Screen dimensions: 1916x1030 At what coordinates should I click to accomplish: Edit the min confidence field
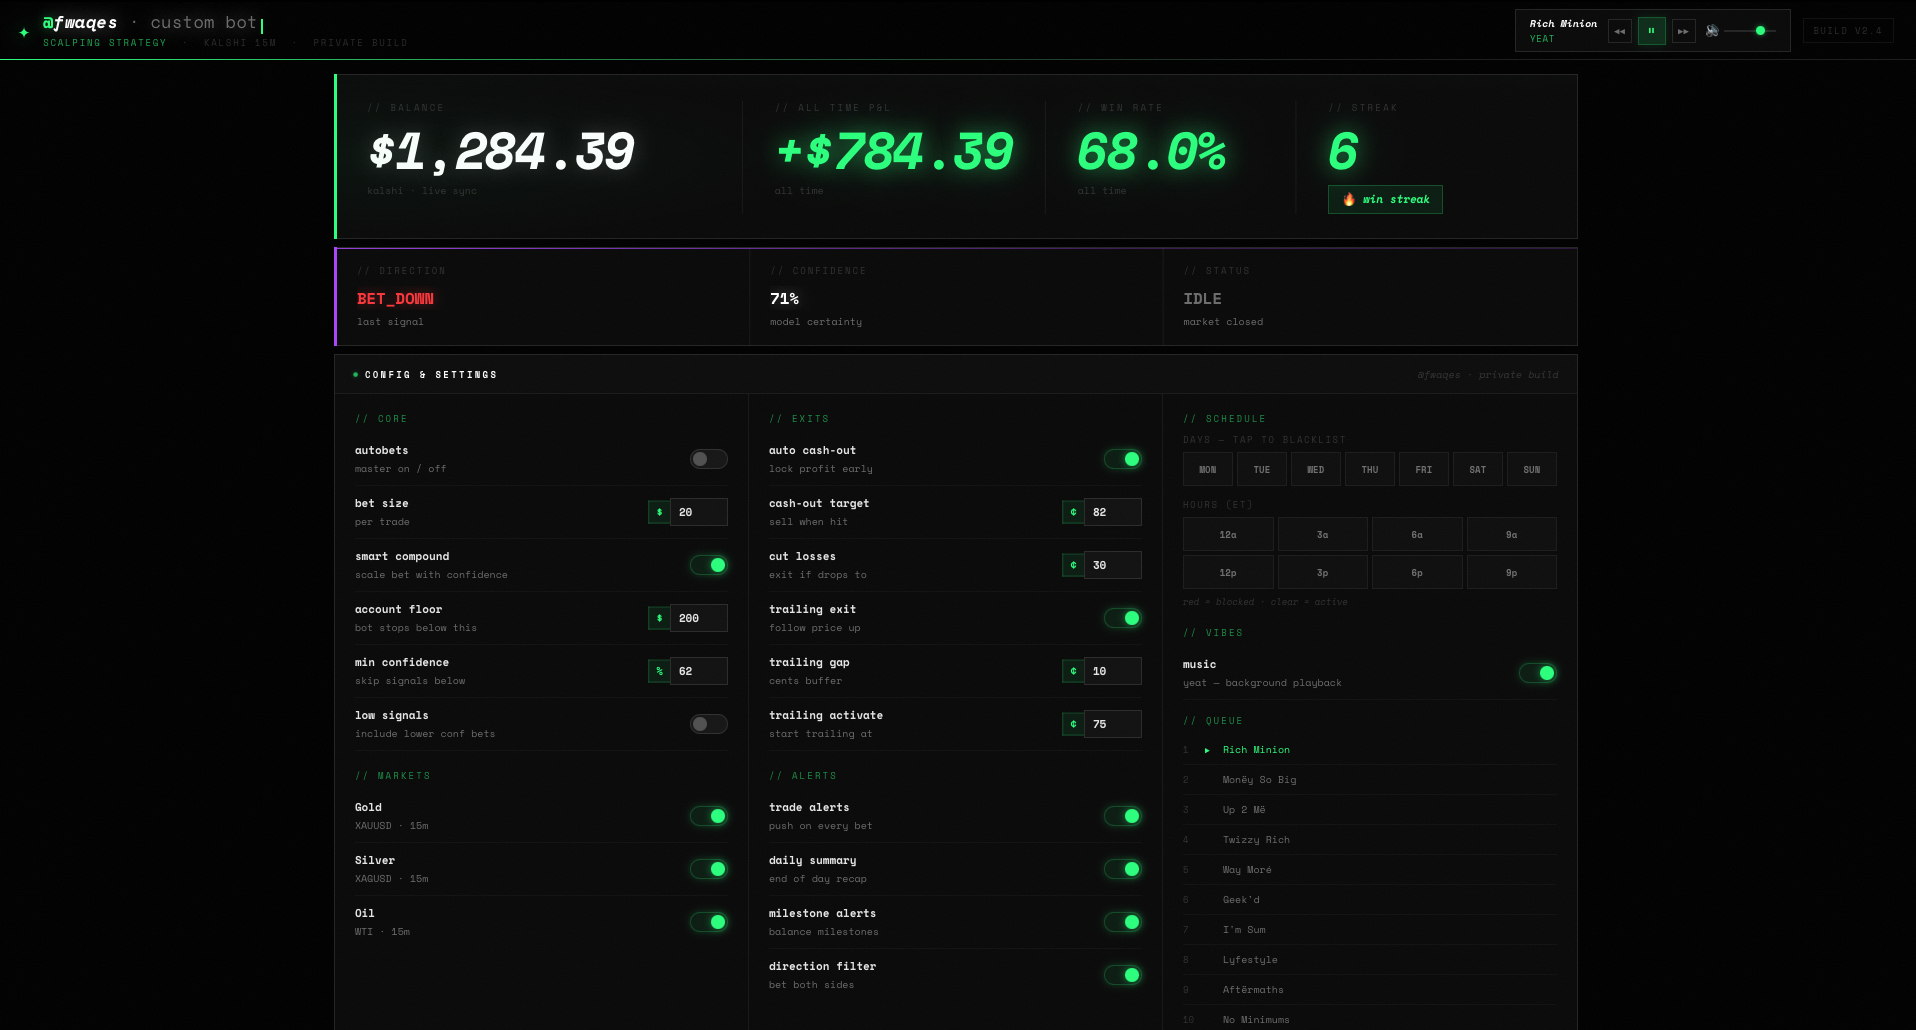coord(698,671)
